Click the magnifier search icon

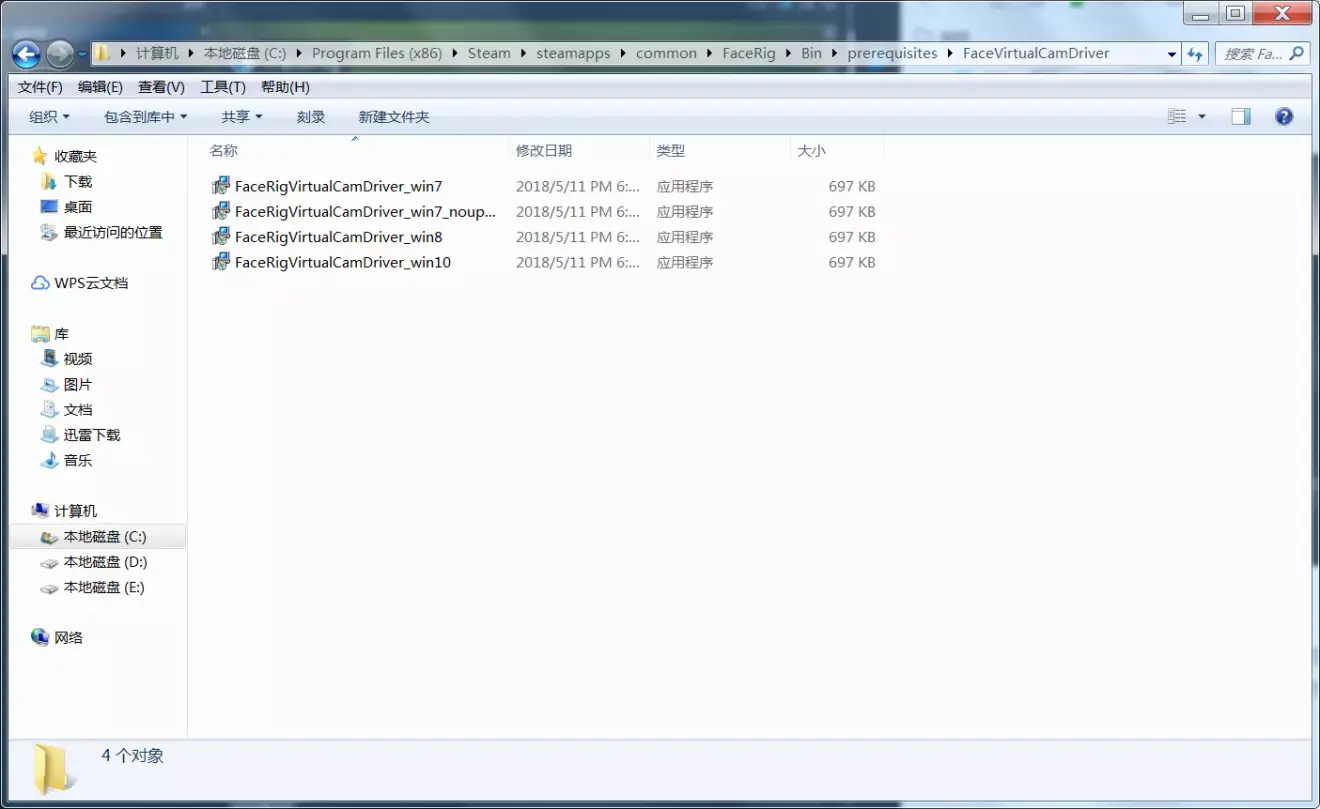(x=1297, y=53)
